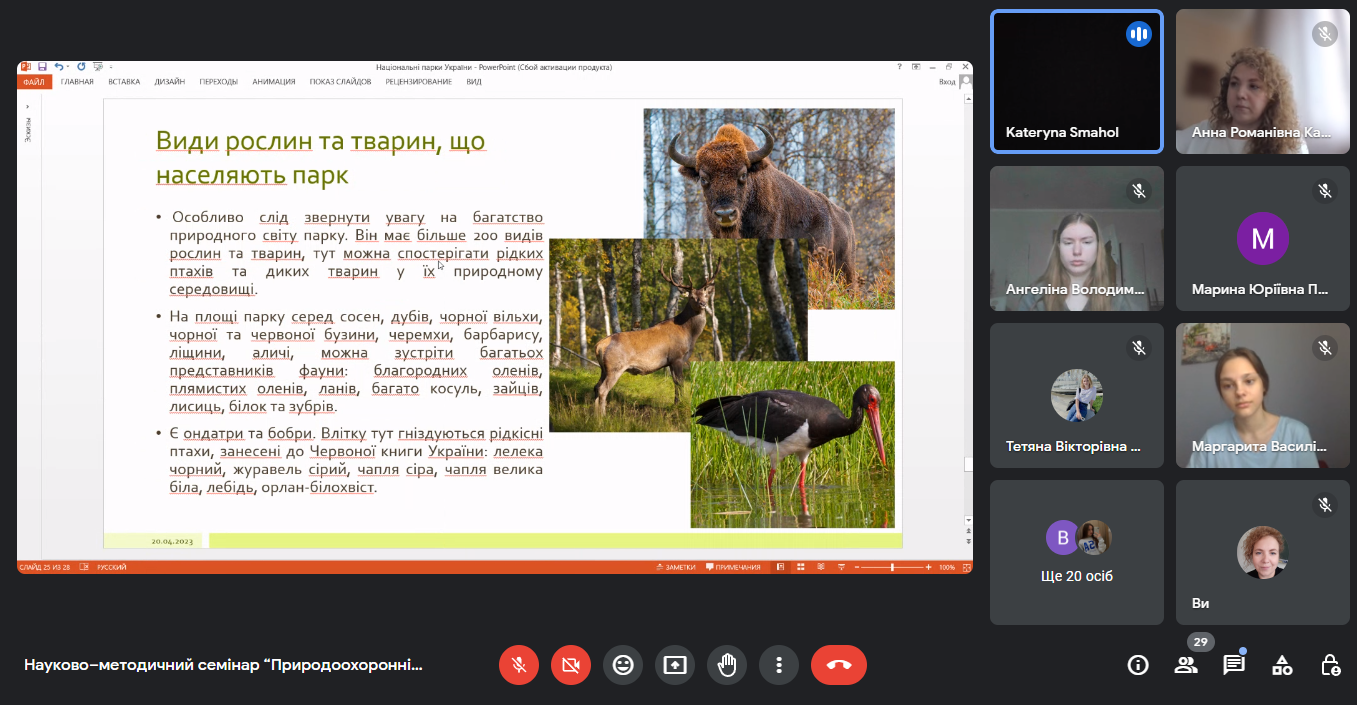This screenshot has height=705, width=1357.
Task: Leave the call with the red button
Action: tap(838, 665)
